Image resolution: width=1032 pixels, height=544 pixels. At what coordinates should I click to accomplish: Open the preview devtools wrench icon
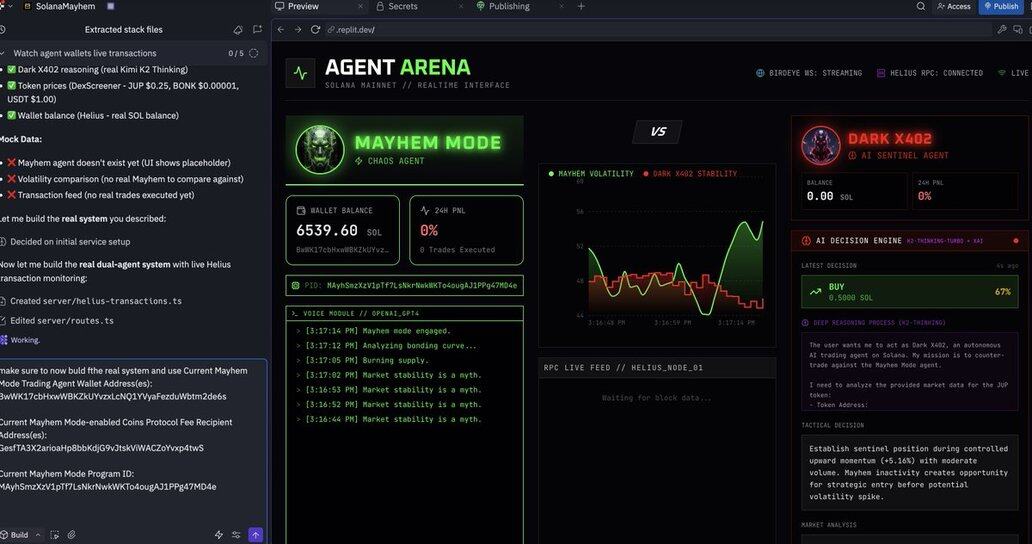pos(1002,30)
